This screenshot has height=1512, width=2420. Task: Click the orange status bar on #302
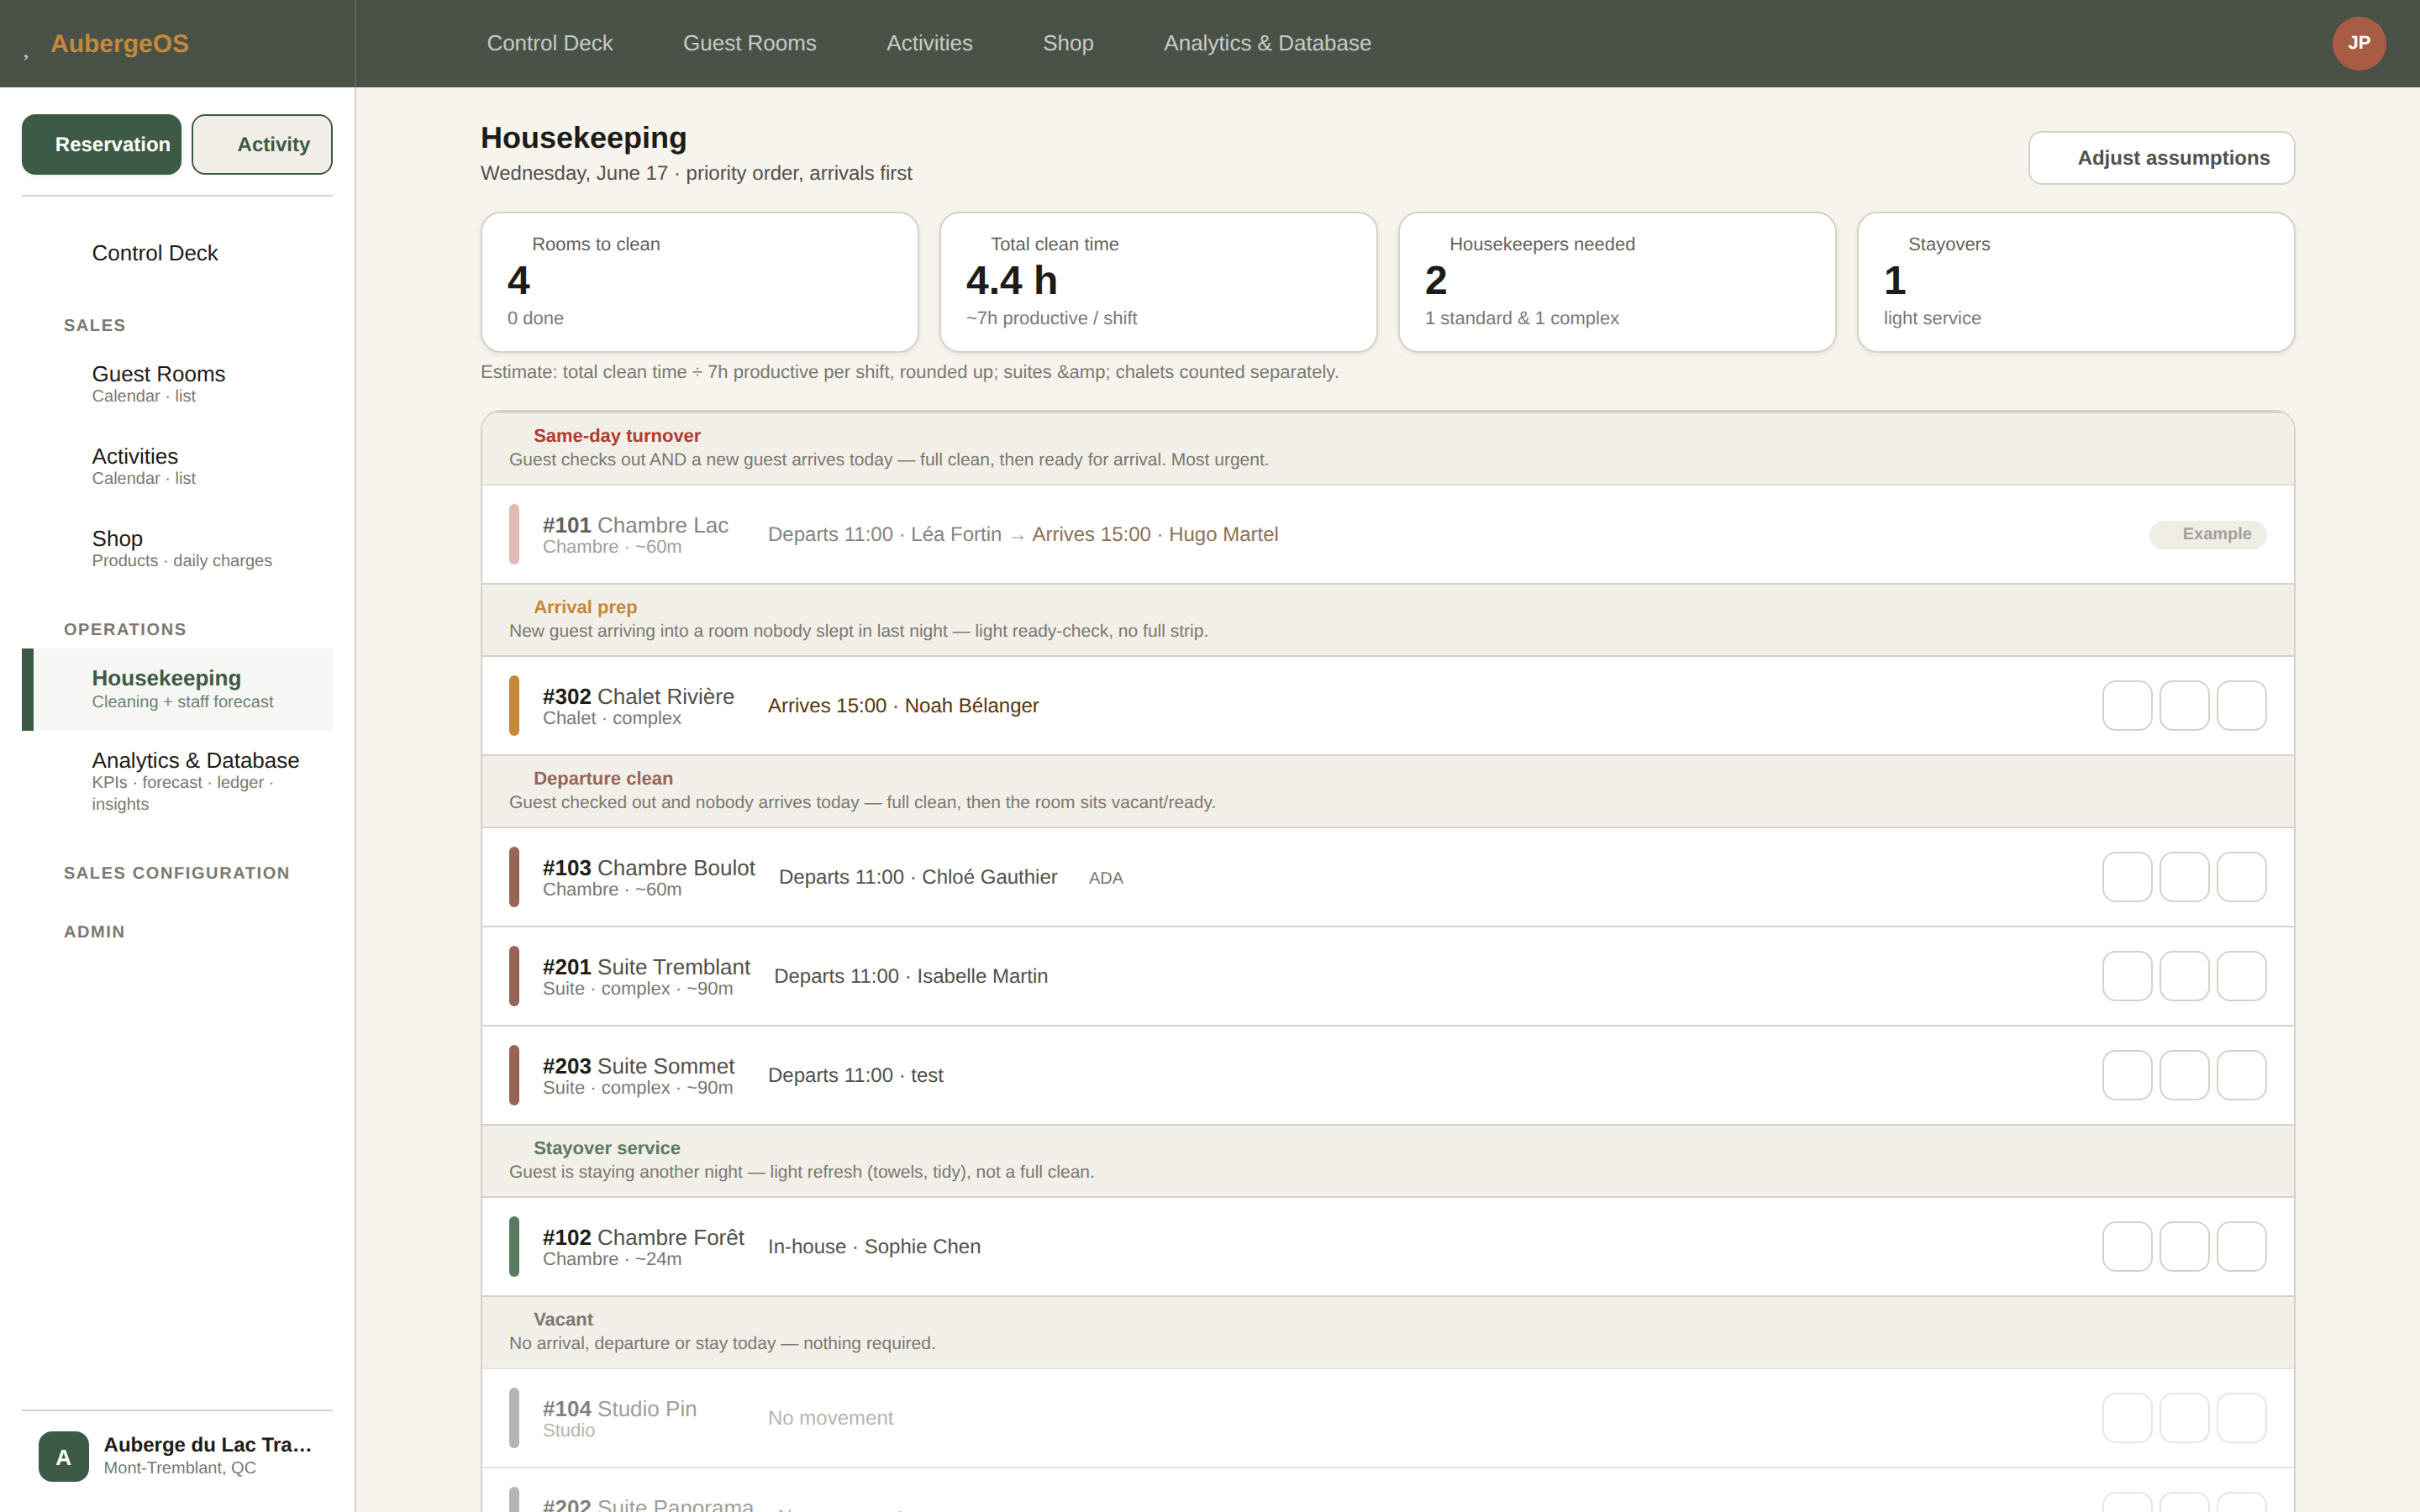[x=514, y=705]
